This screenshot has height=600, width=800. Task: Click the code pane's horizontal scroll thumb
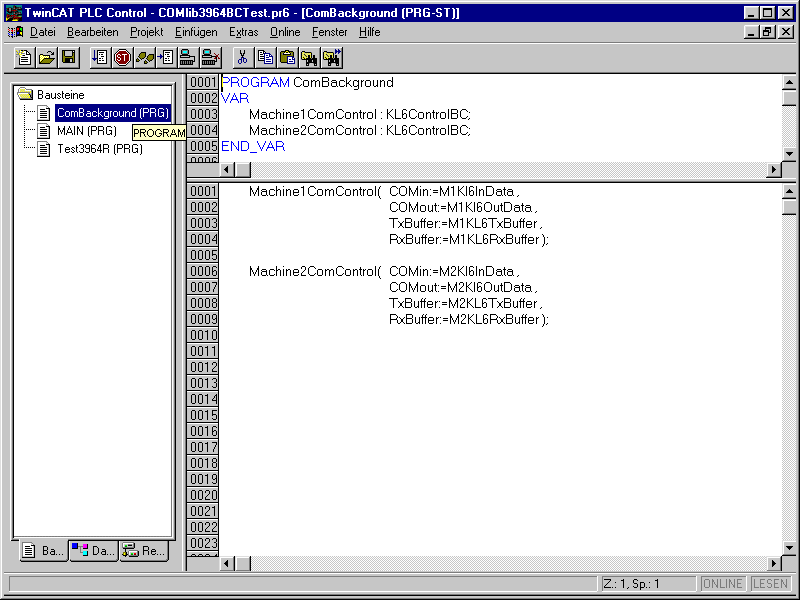pyautogui.click(x=242, y=564)
